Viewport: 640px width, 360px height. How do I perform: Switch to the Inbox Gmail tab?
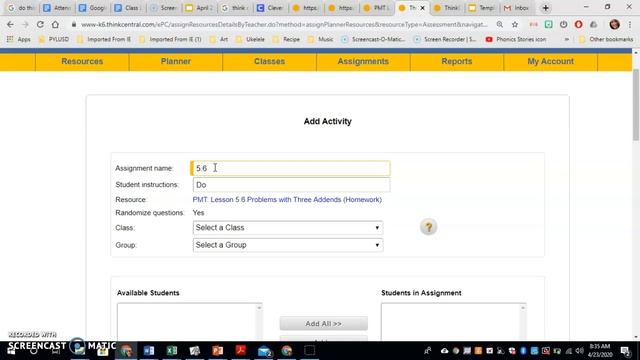coord(517,8)
